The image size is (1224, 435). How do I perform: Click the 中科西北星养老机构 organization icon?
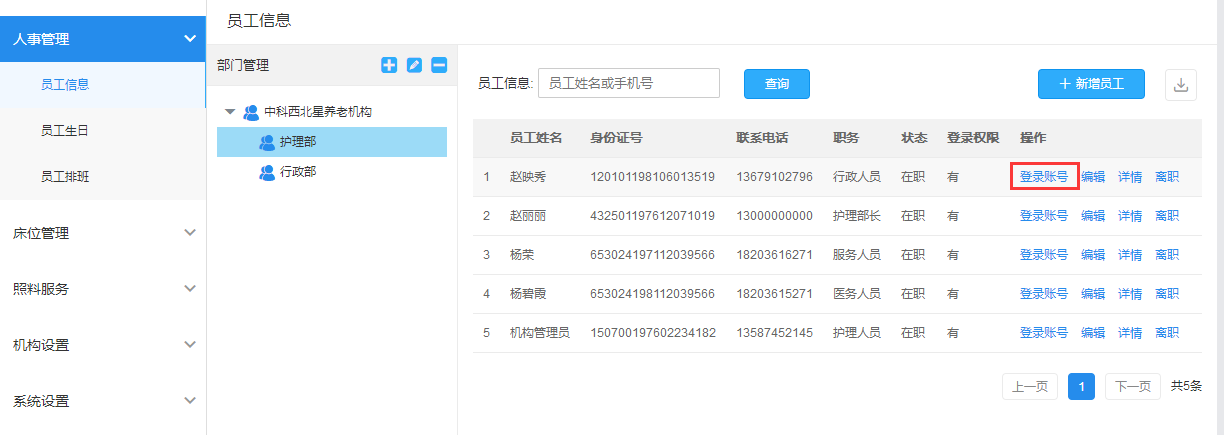[x=251, y=112]
